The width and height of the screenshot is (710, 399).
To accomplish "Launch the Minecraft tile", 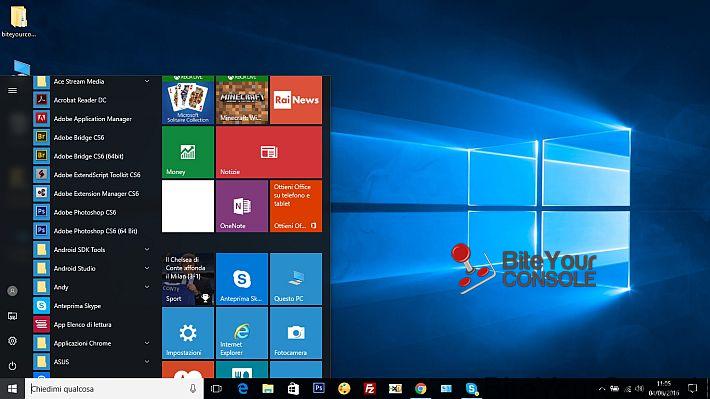I will tap(242, 100).
